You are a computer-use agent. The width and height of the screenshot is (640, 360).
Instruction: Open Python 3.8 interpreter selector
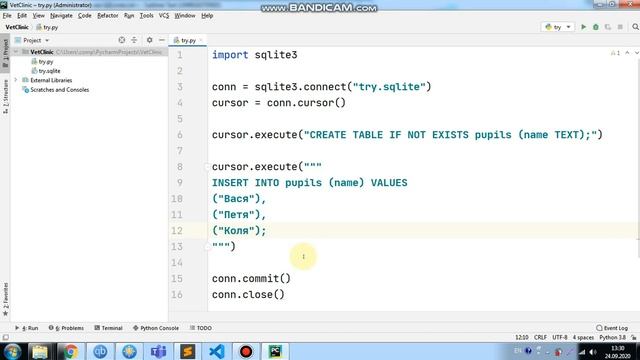click(x=612, y=338)
